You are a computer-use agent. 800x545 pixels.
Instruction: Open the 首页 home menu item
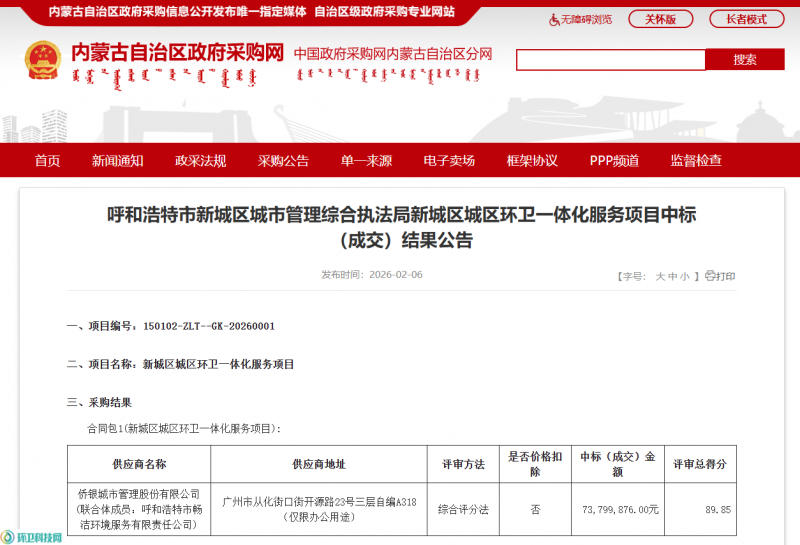[x=47, y=161]
